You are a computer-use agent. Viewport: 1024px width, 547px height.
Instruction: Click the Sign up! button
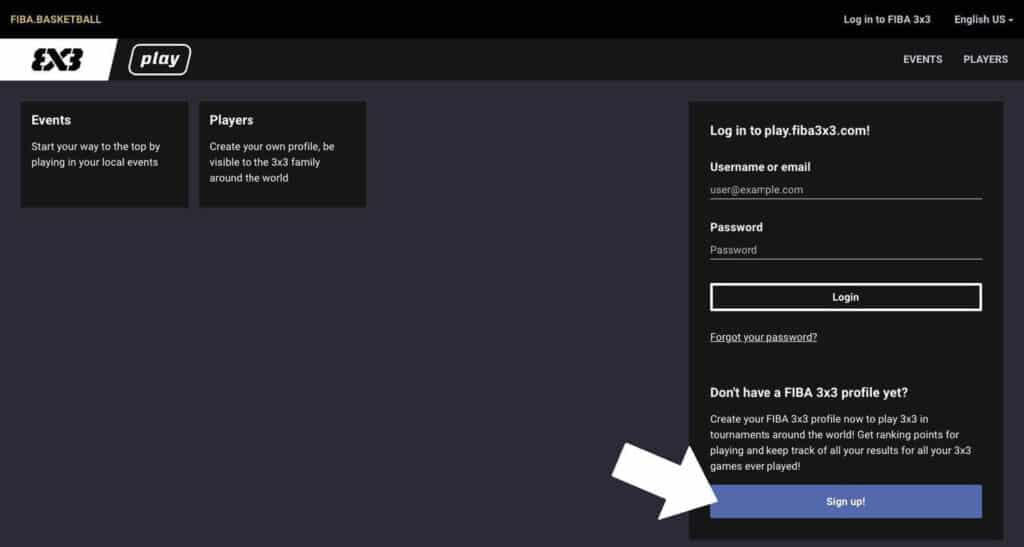[846, 501]
